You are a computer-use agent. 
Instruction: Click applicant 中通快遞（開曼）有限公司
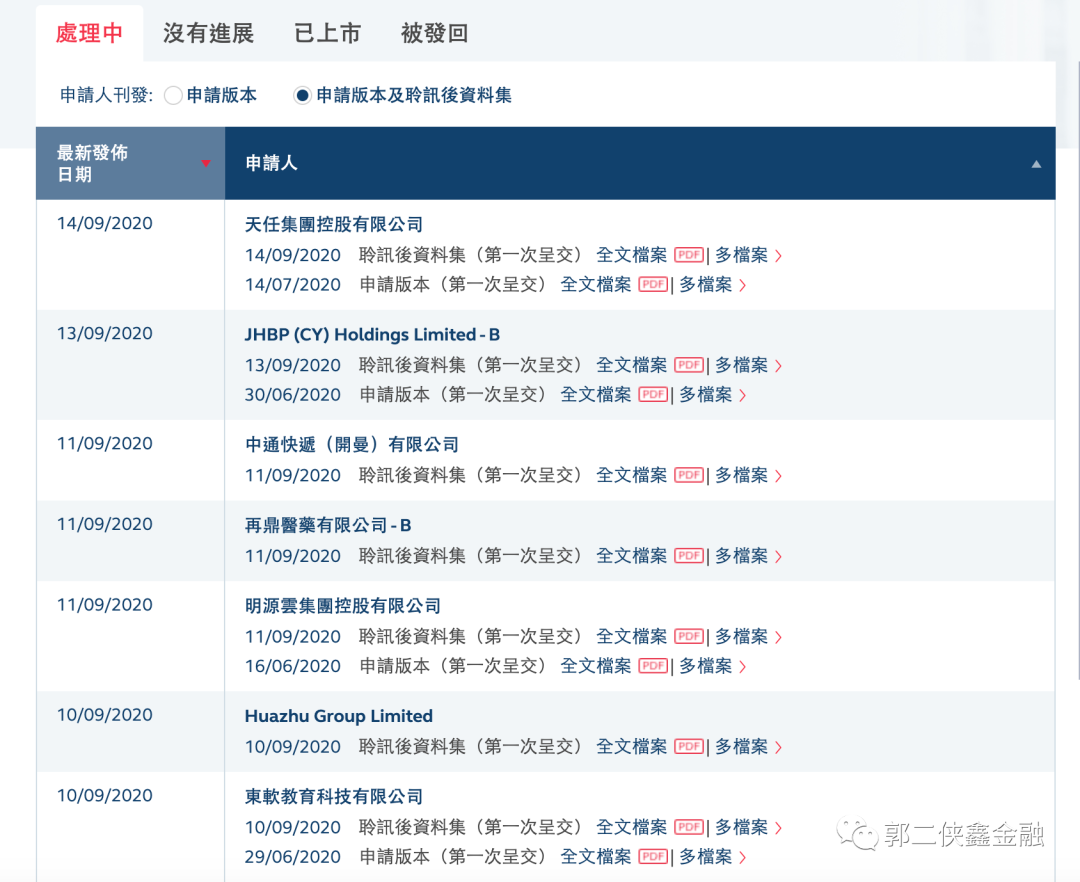(352, 445)
